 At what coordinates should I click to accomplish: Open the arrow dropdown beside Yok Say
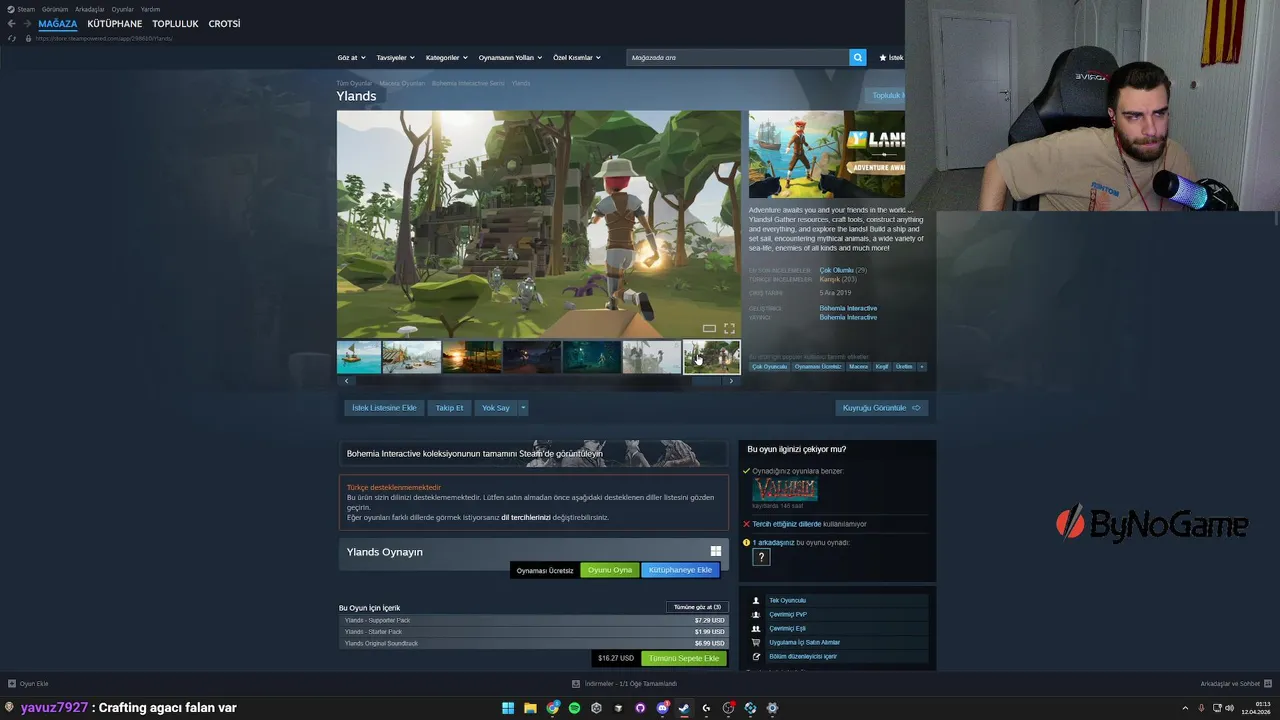[x=522, y=408]
